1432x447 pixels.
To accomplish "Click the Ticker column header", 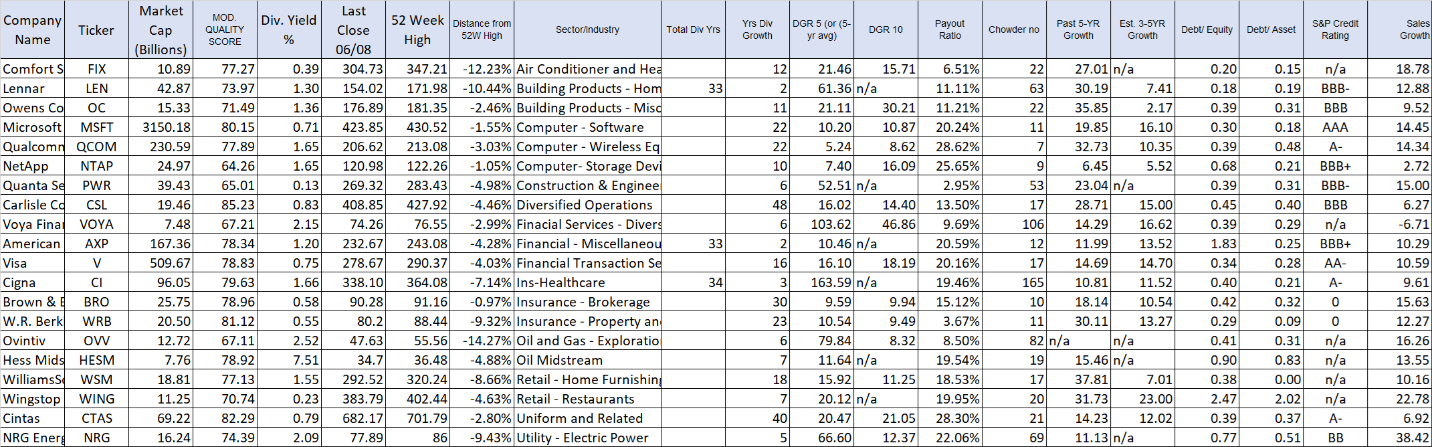I will point(97,30).
